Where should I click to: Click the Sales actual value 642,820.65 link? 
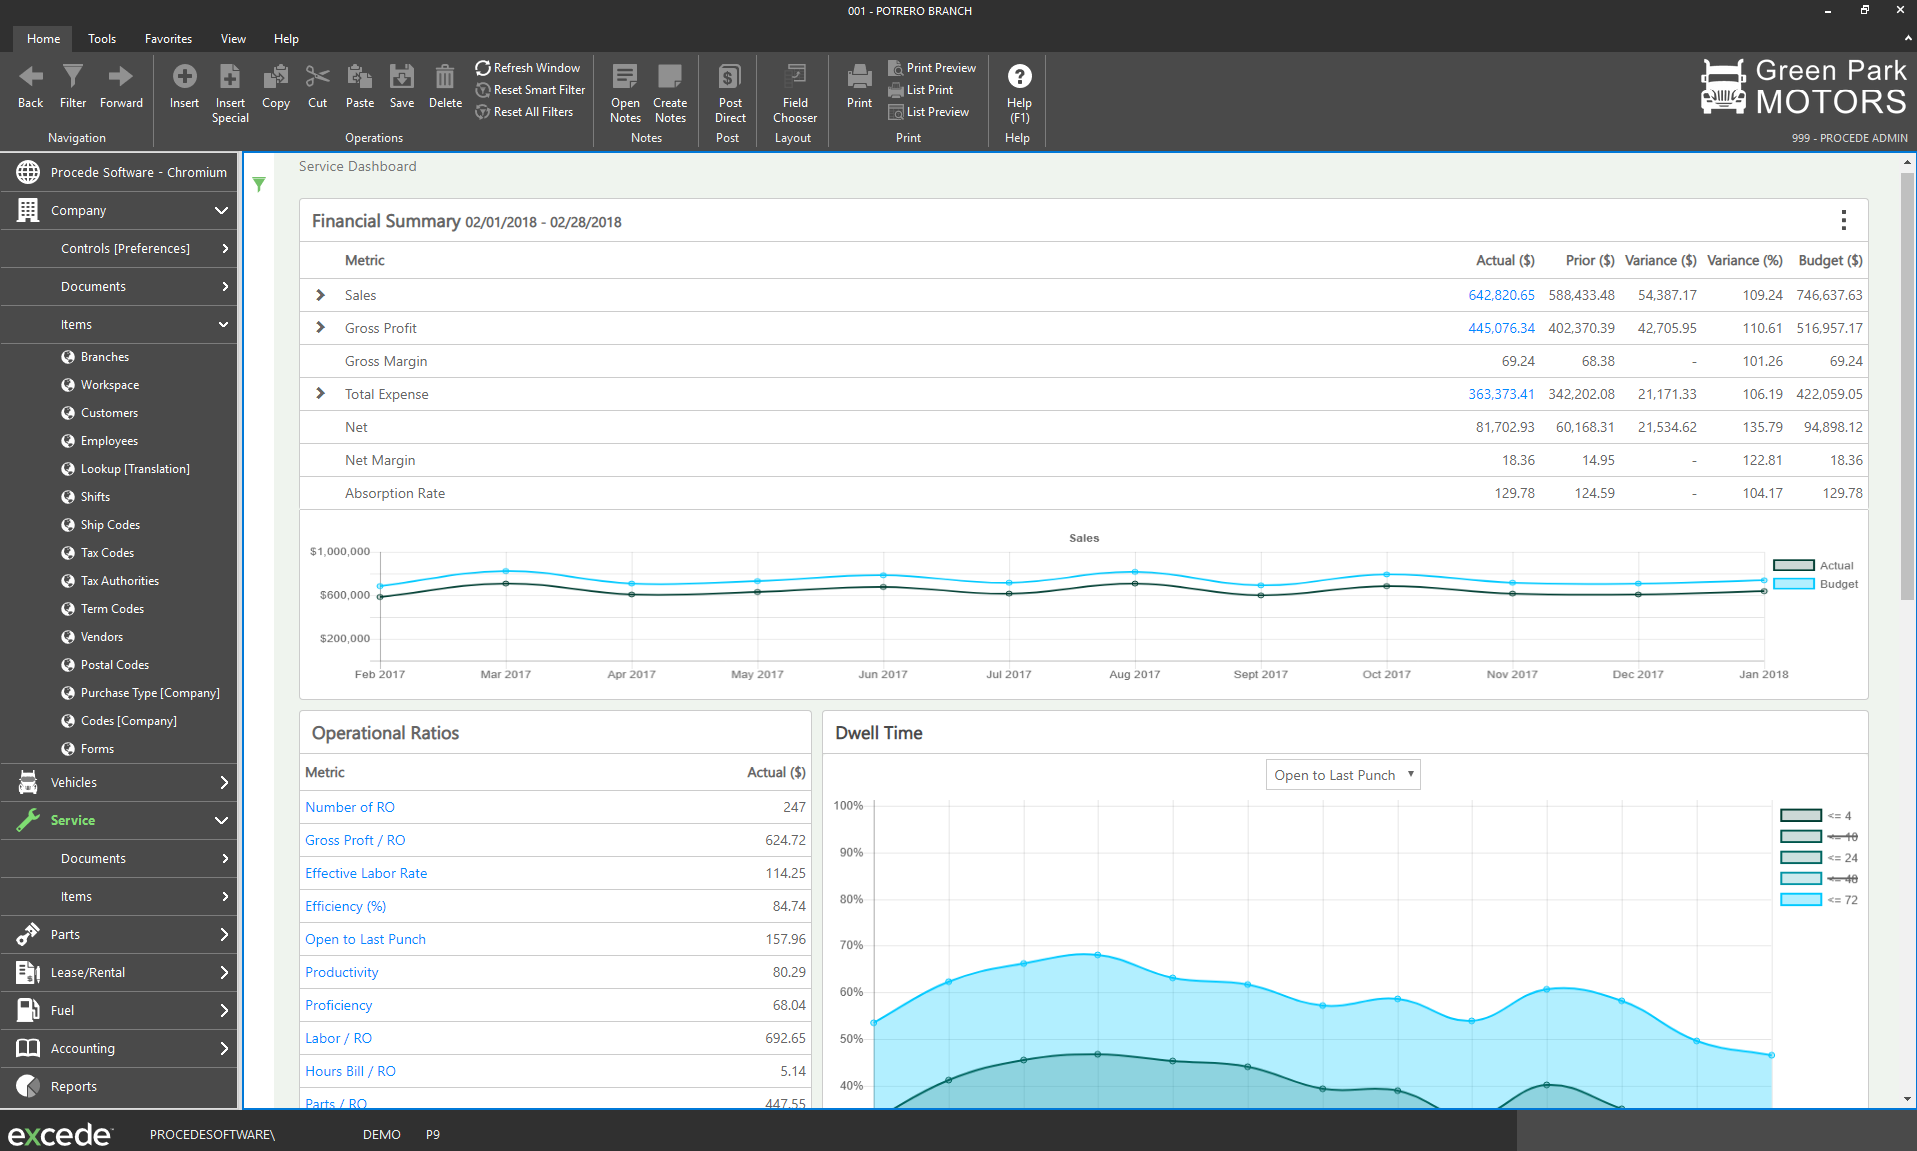pos(1501,295)
